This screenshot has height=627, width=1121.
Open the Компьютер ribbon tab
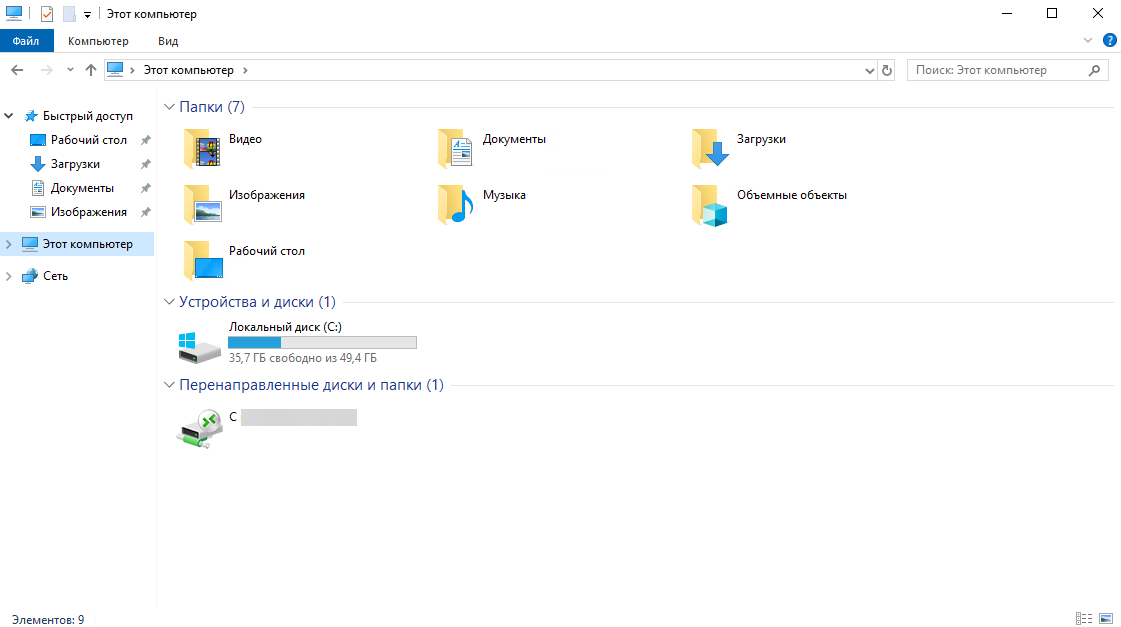pyautogui.click(x=98, y=41)
